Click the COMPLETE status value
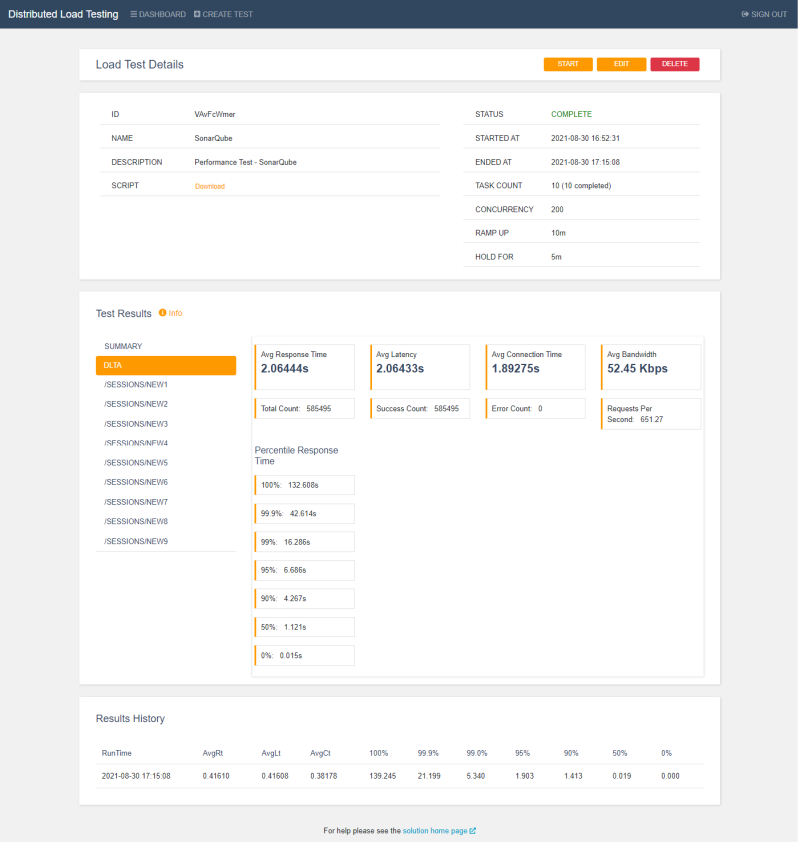800x843 pixels. (571, 115)
